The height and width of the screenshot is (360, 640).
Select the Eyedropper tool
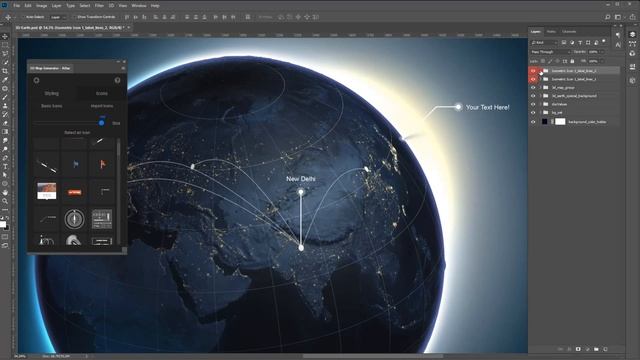click(5, 80)
